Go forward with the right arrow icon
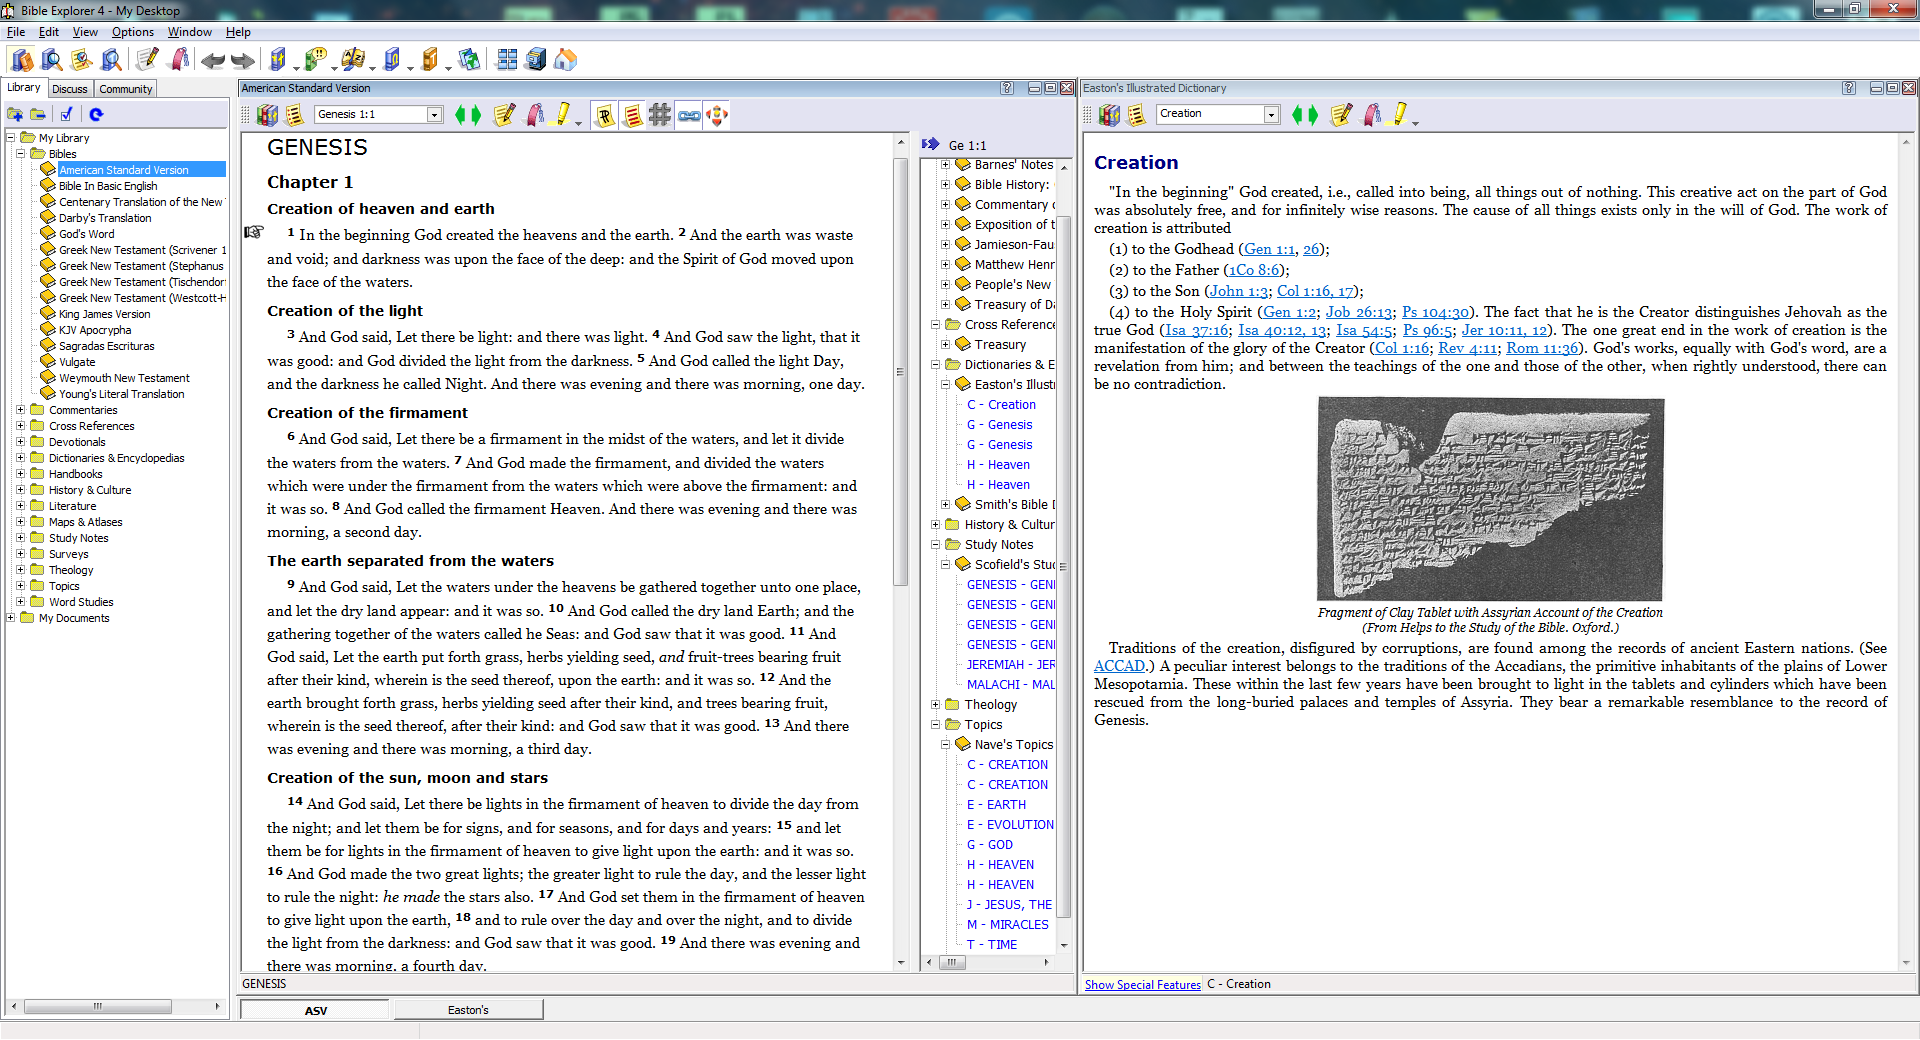1920x1040 pixels. [242, 61]
